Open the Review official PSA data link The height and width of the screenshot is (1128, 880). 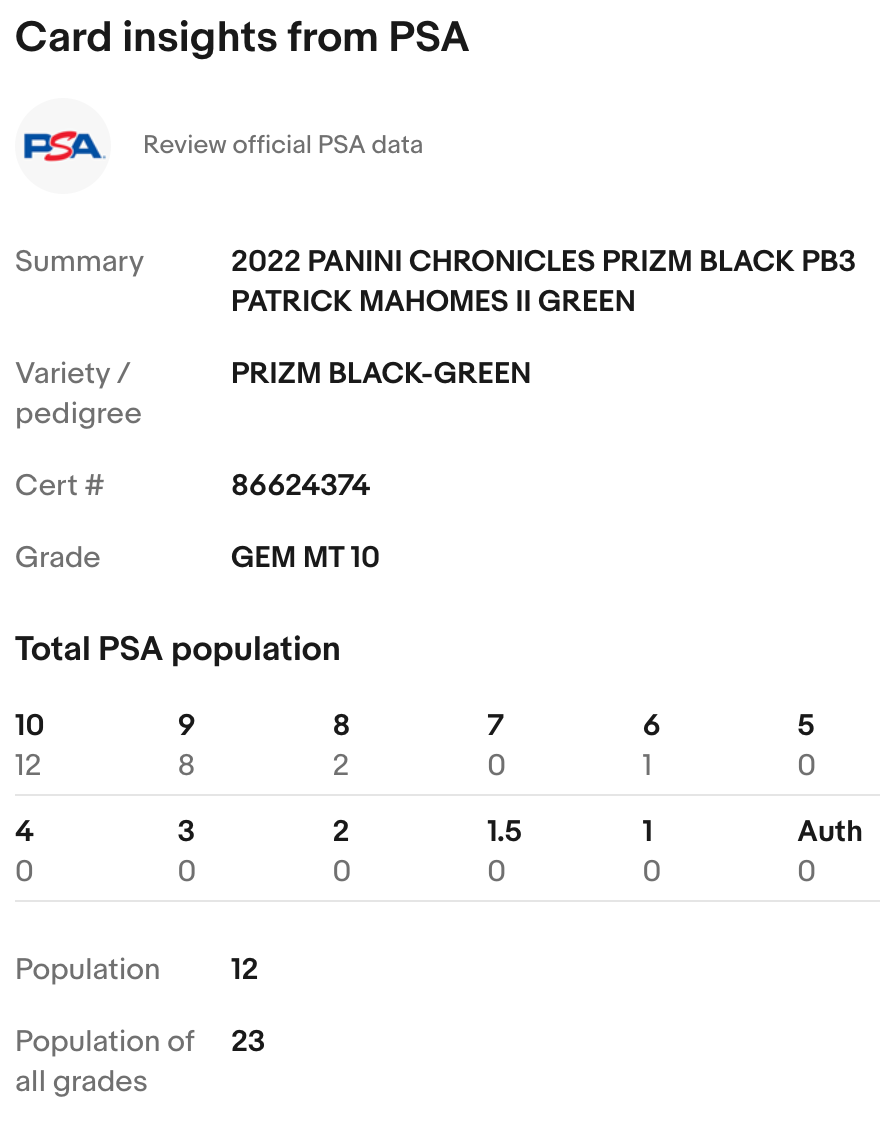tap(283, 145)
